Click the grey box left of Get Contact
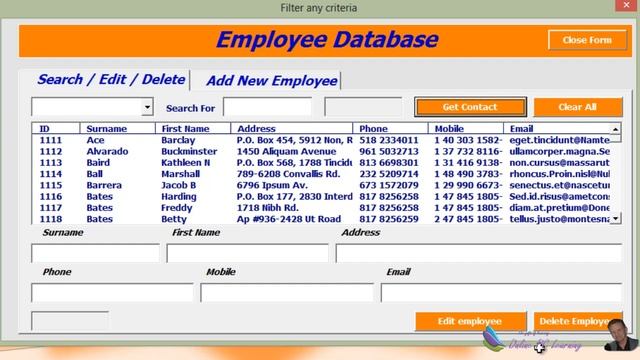The height and width of the screenshot is (360, 640). 363,107
